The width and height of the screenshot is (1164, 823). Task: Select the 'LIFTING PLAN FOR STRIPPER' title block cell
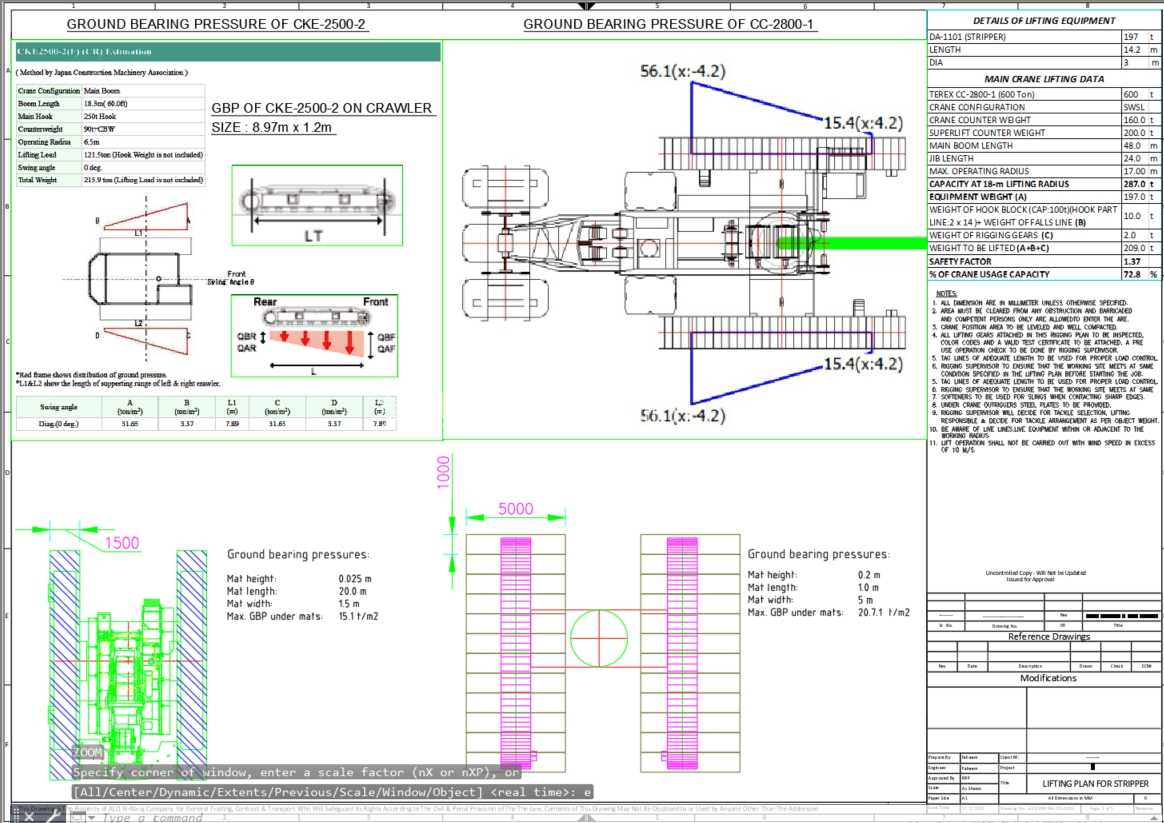1095,784
